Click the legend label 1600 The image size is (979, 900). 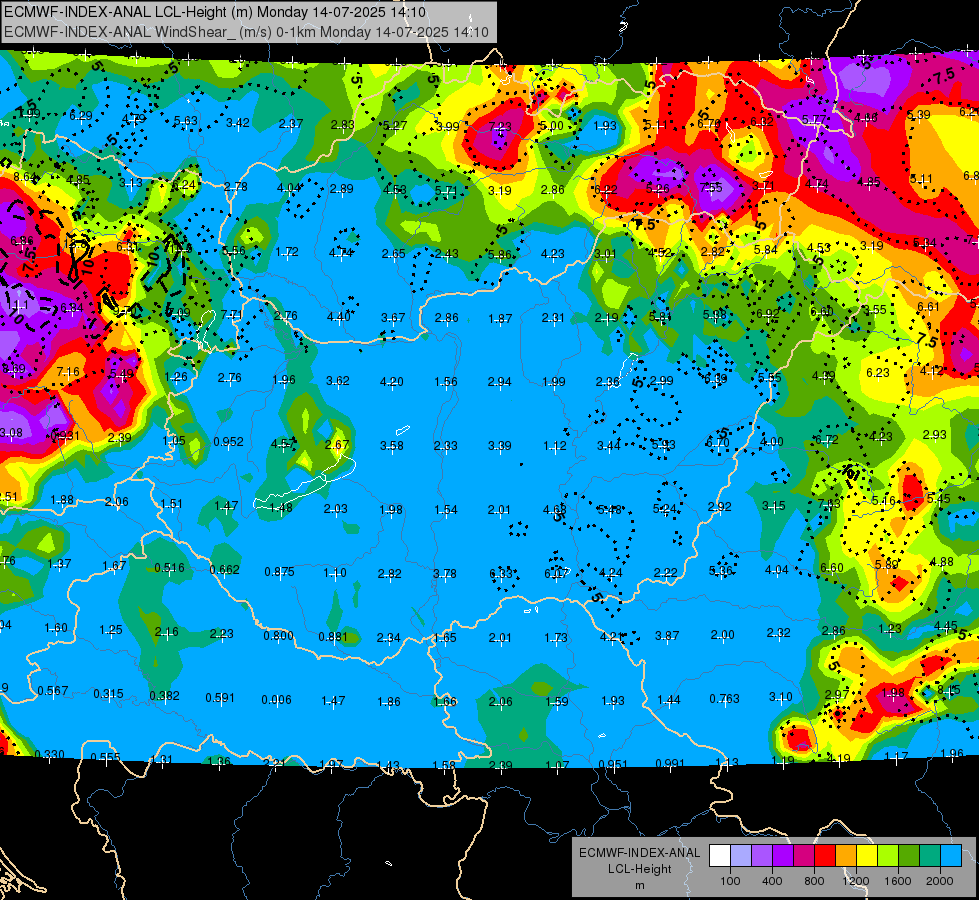click(x=897, y=881)
